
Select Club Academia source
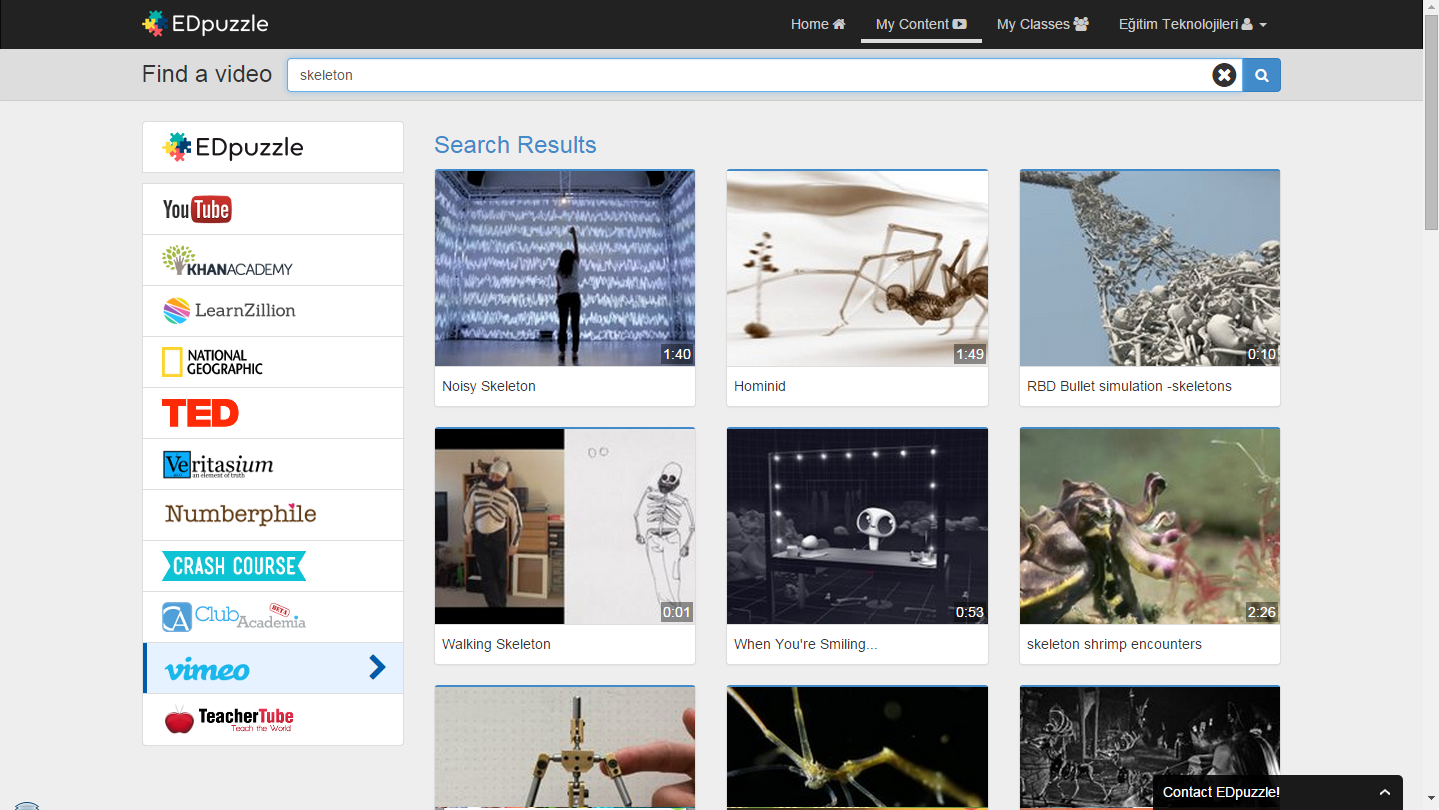point(273,617)
